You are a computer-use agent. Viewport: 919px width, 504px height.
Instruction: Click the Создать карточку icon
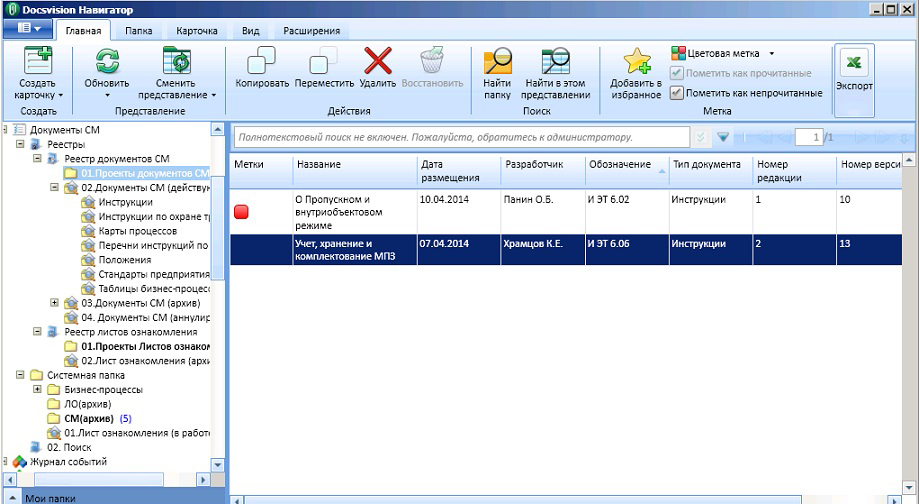point(38,61)
